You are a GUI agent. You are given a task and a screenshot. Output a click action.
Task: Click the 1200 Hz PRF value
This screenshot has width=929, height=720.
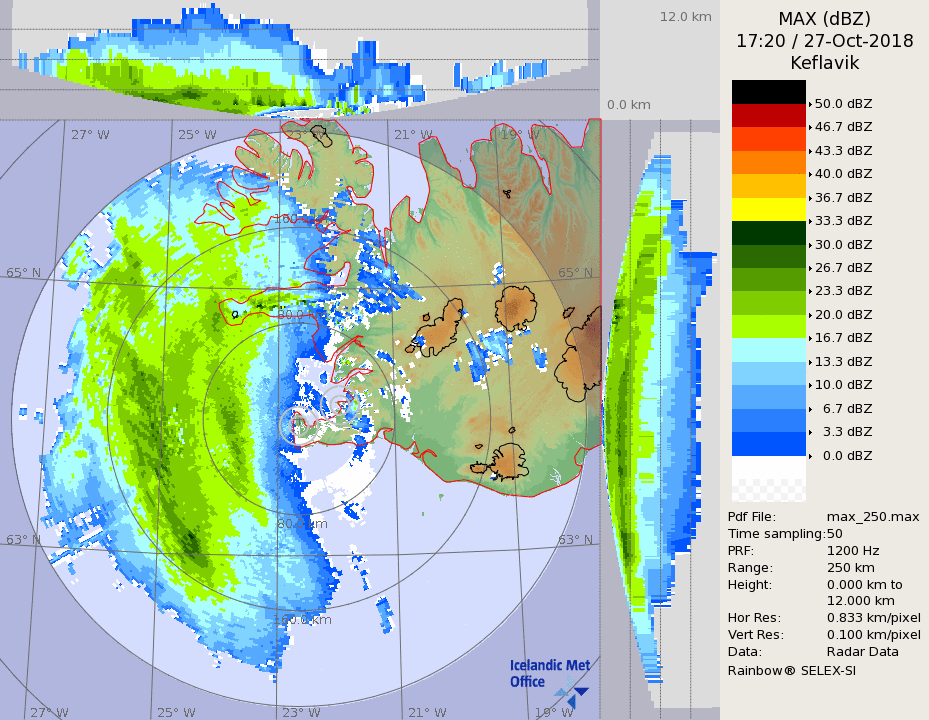coord(853,550)
